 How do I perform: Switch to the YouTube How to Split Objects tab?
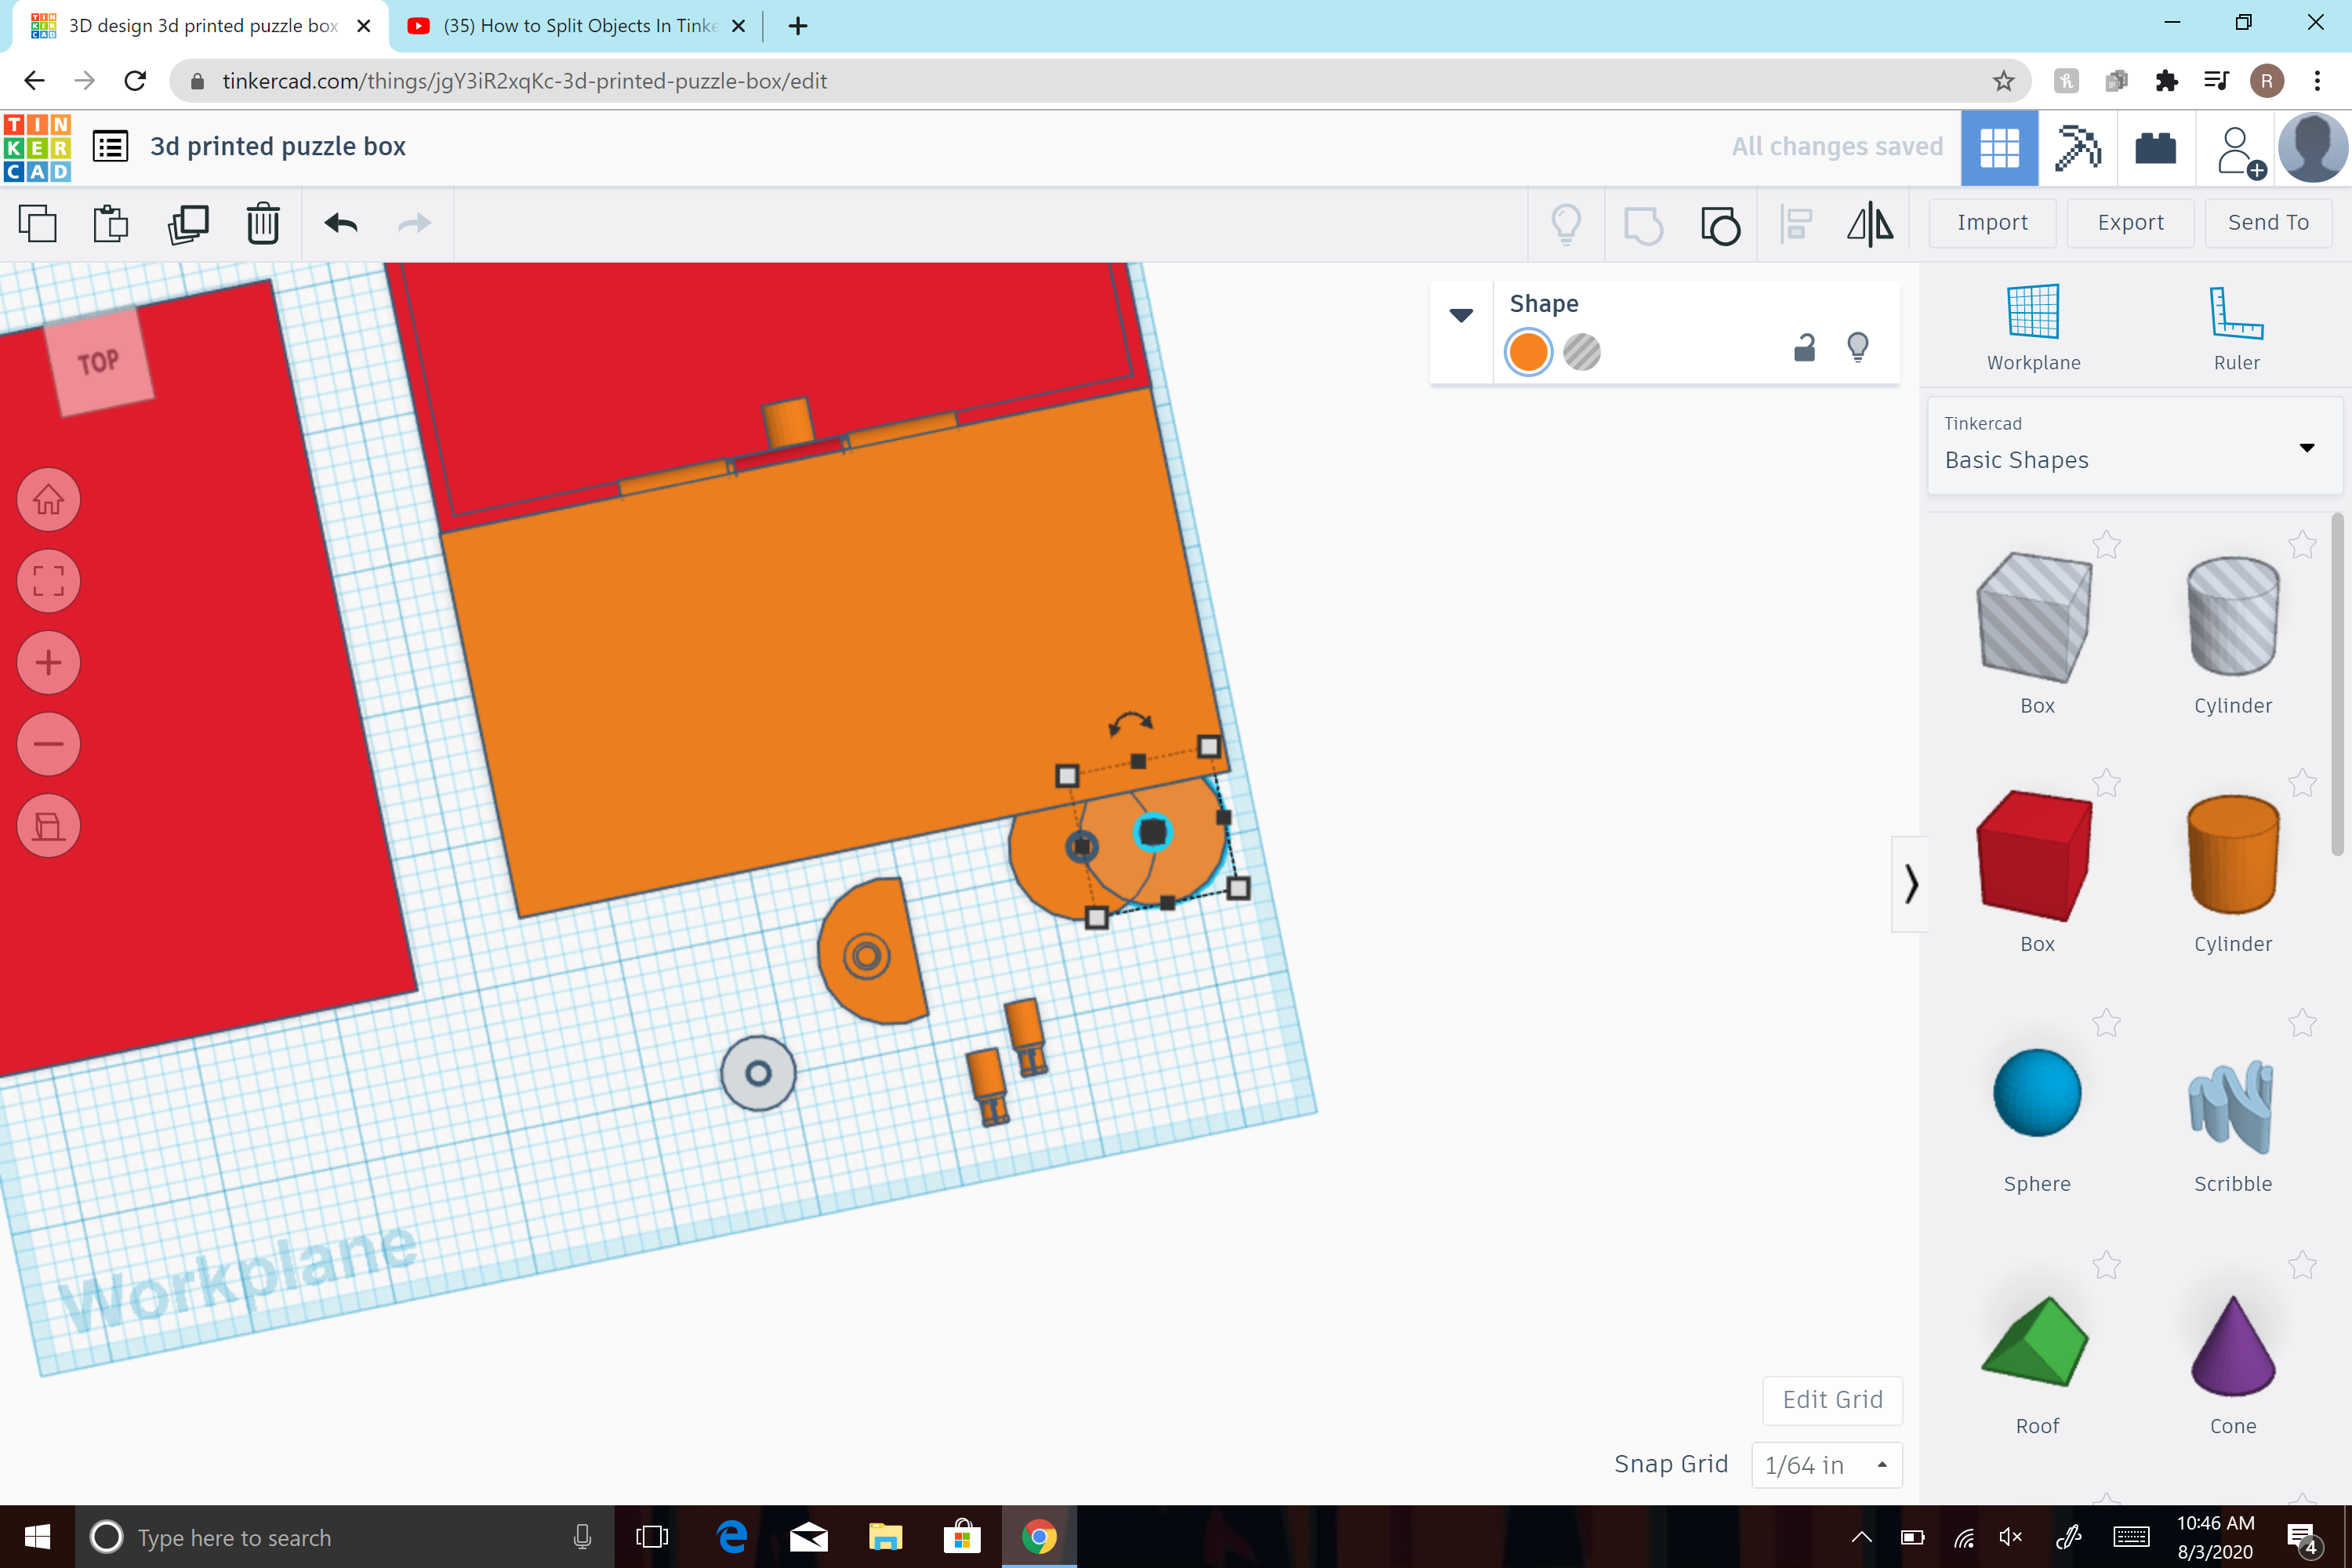[576, 26]
